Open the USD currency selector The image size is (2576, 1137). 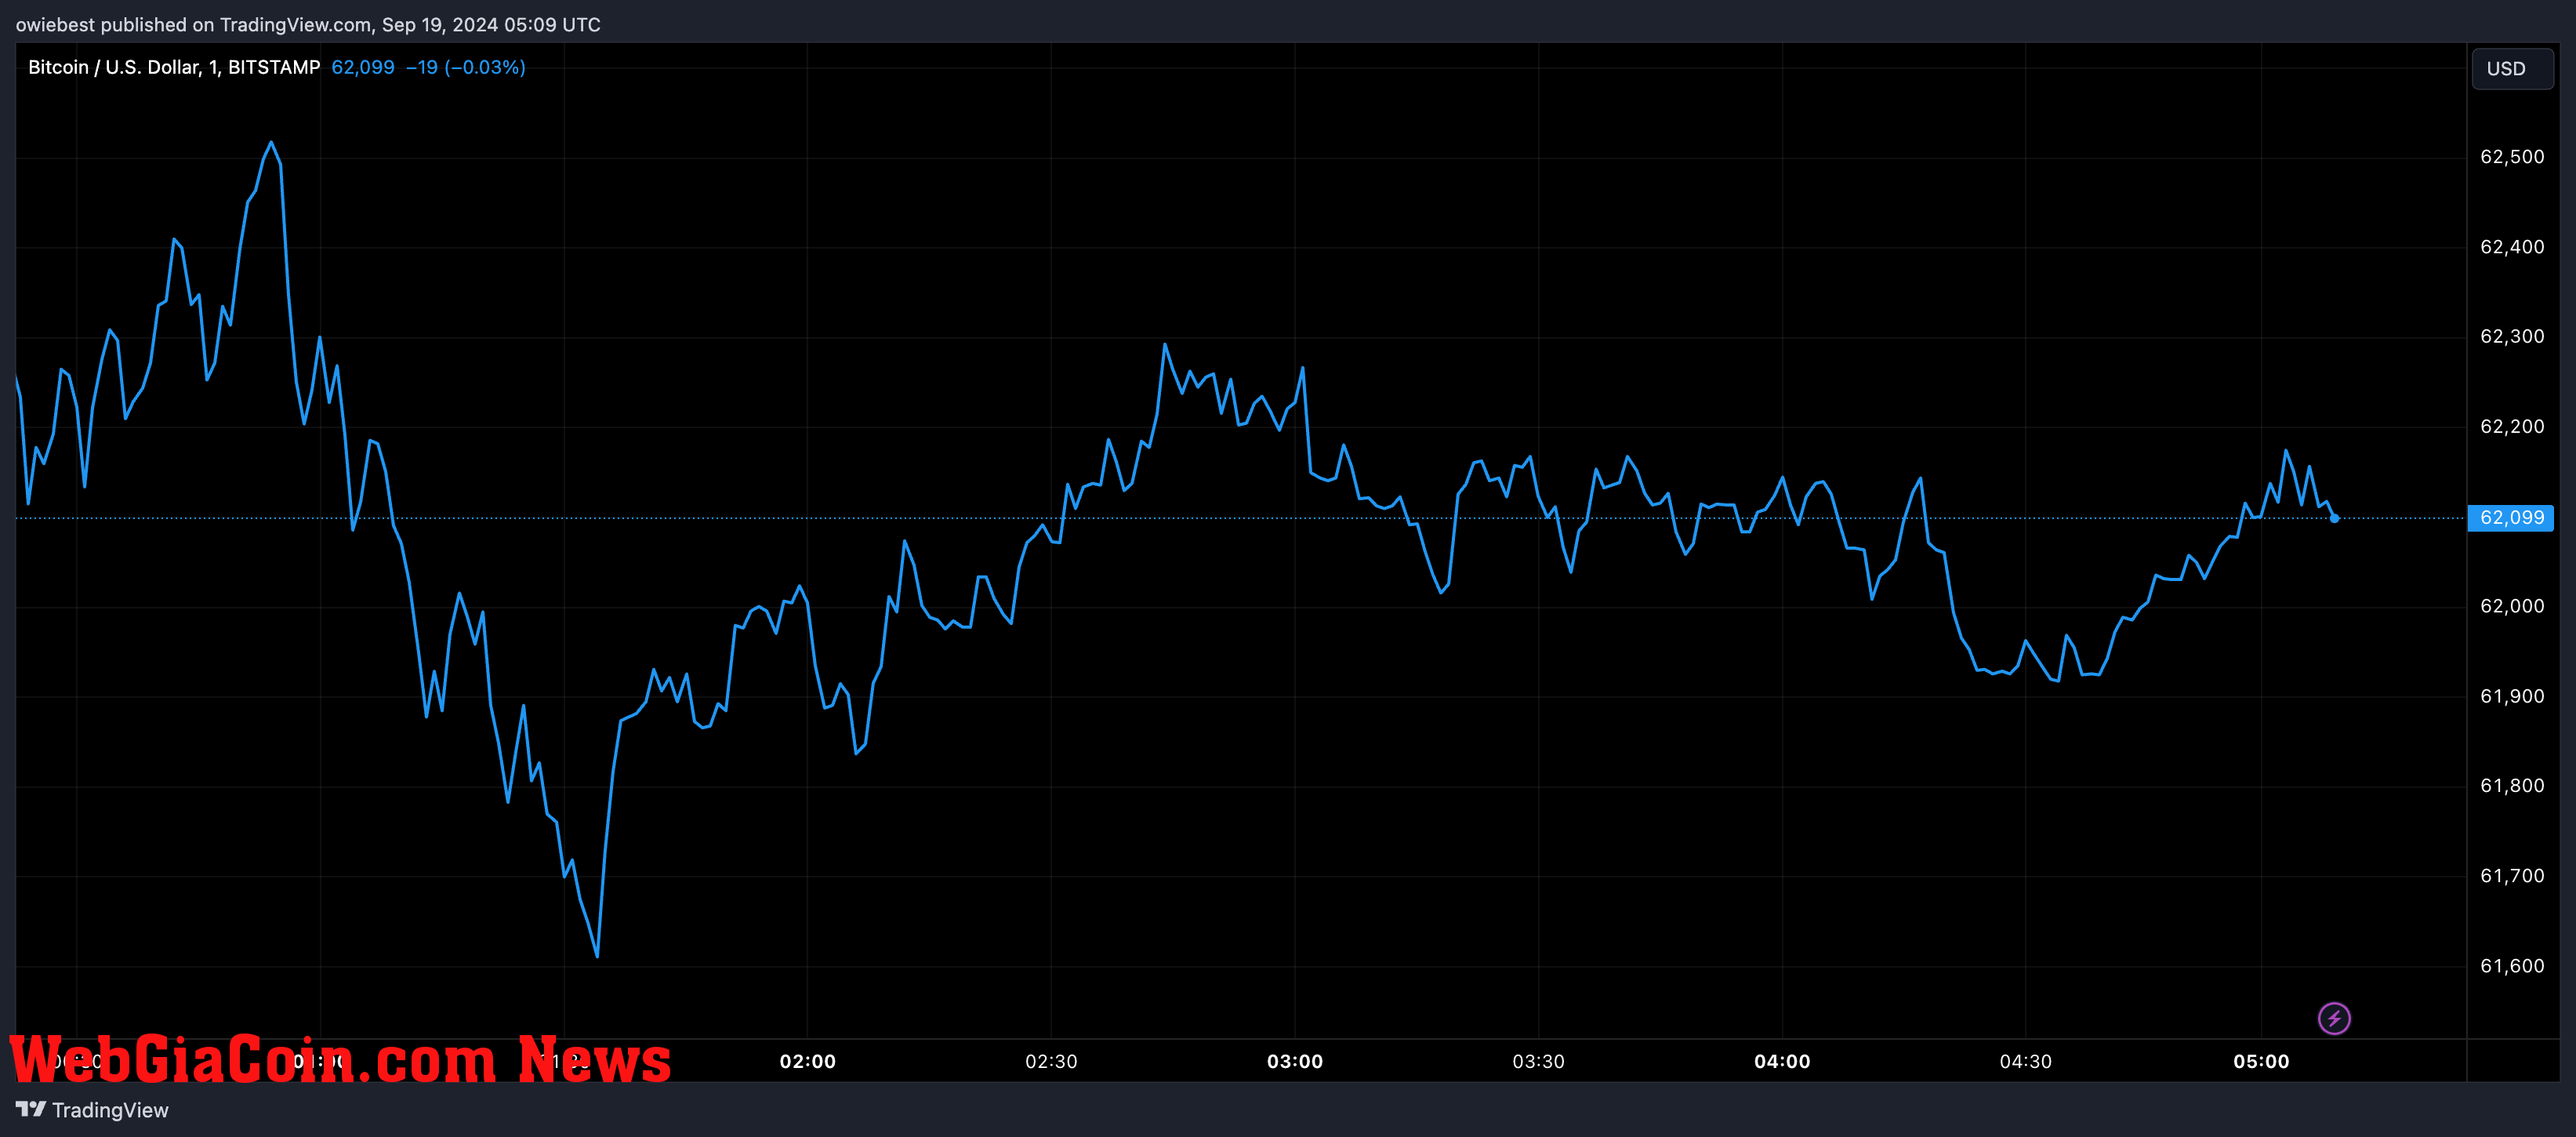point(2512,69)
